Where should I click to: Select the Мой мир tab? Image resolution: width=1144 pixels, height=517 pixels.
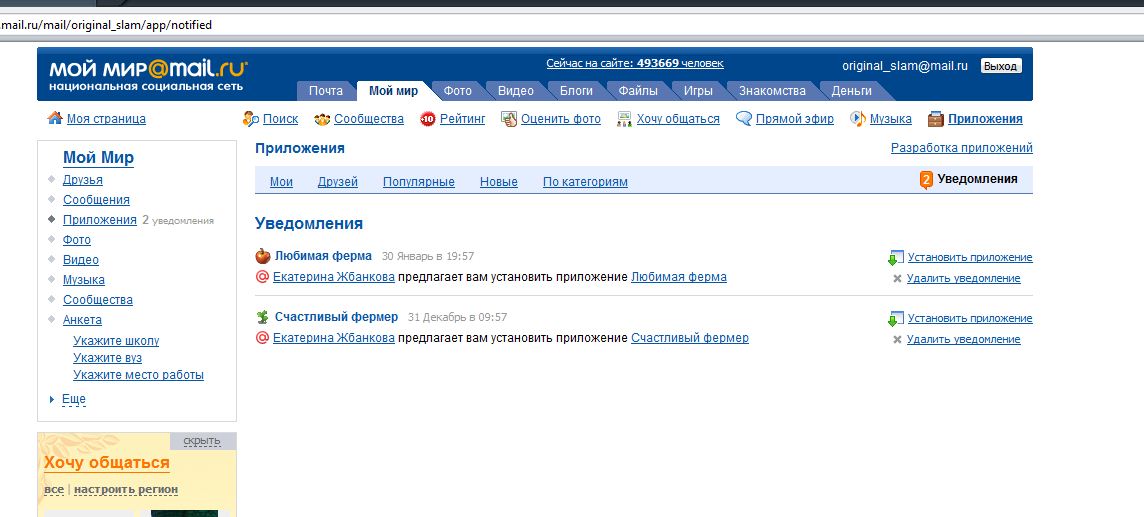(x=394, y=91)
